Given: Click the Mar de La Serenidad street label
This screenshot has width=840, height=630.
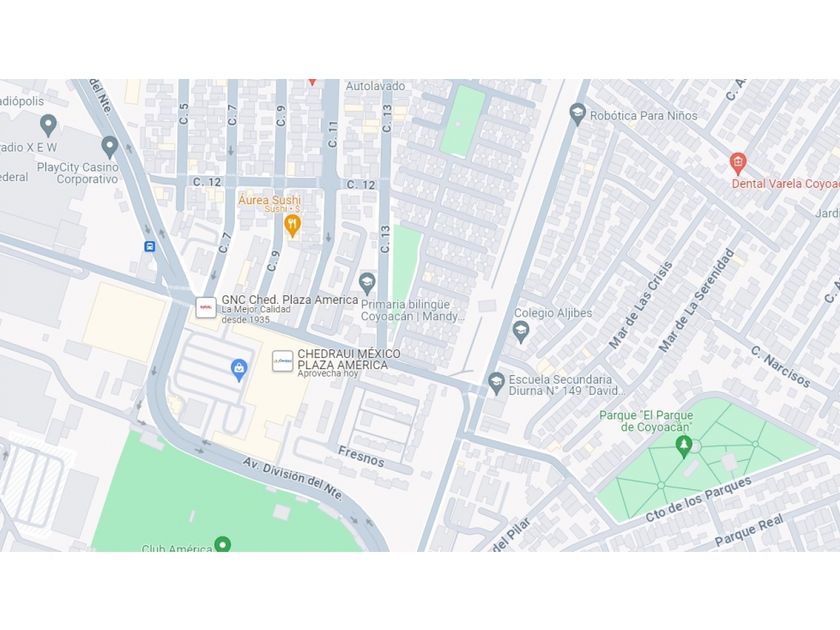Looking at the screenshot, I should [x=695, y=300].
